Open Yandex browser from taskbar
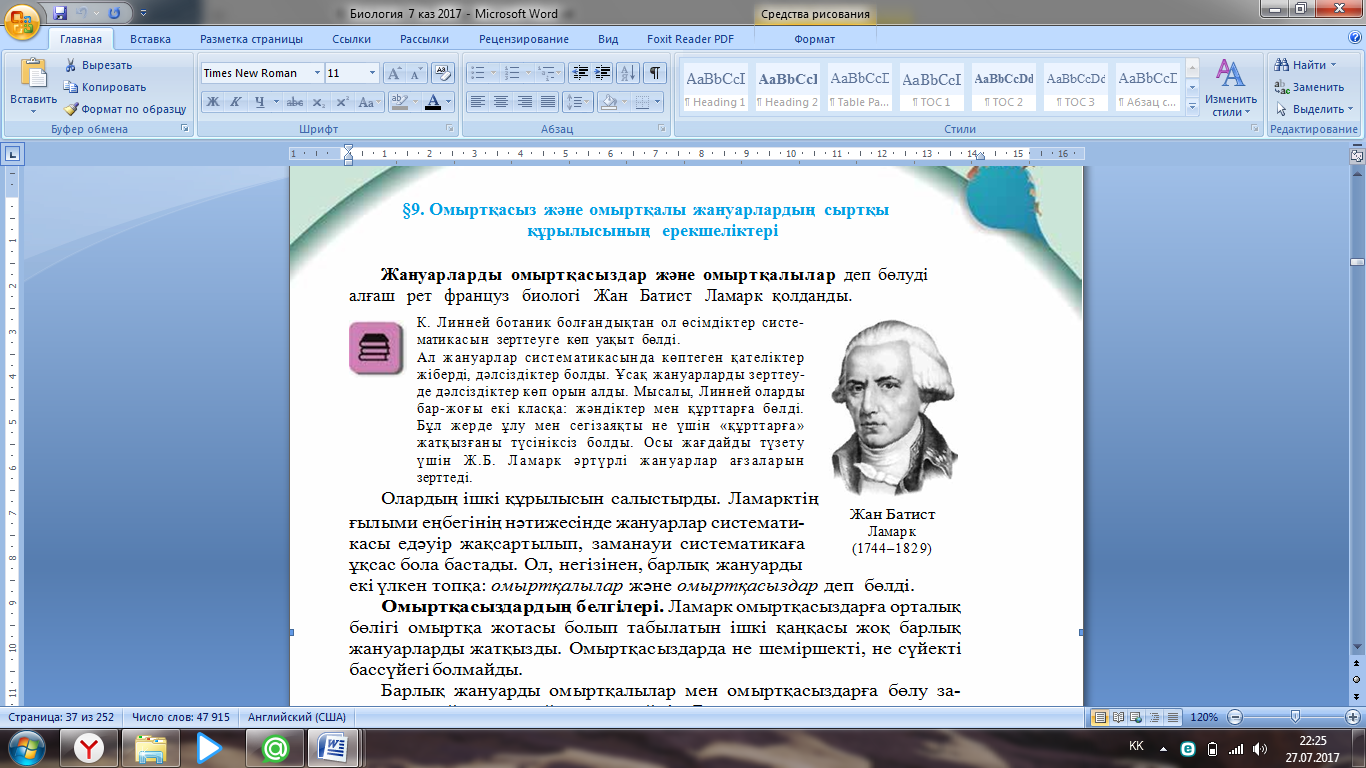This screenshot has height=768, width=1366. click(x=91, y=747)
